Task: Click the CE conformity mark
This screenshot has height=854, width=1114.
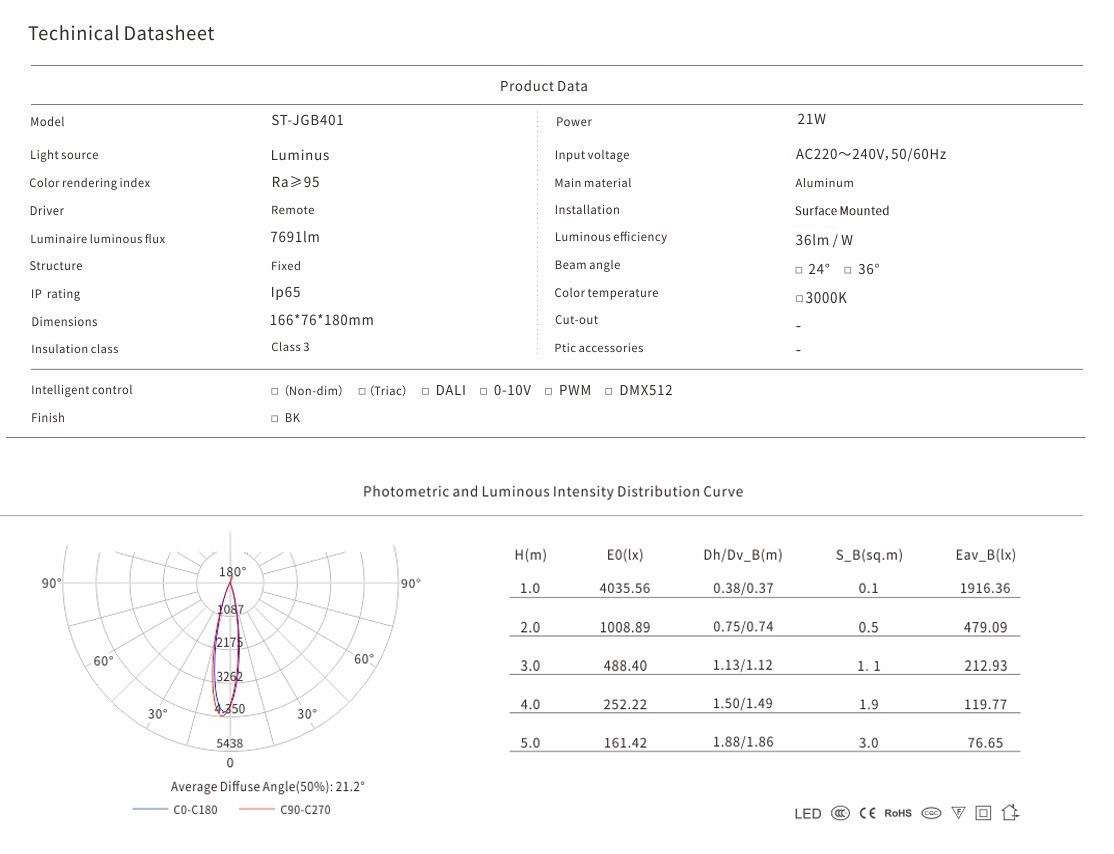Action: 867,814
